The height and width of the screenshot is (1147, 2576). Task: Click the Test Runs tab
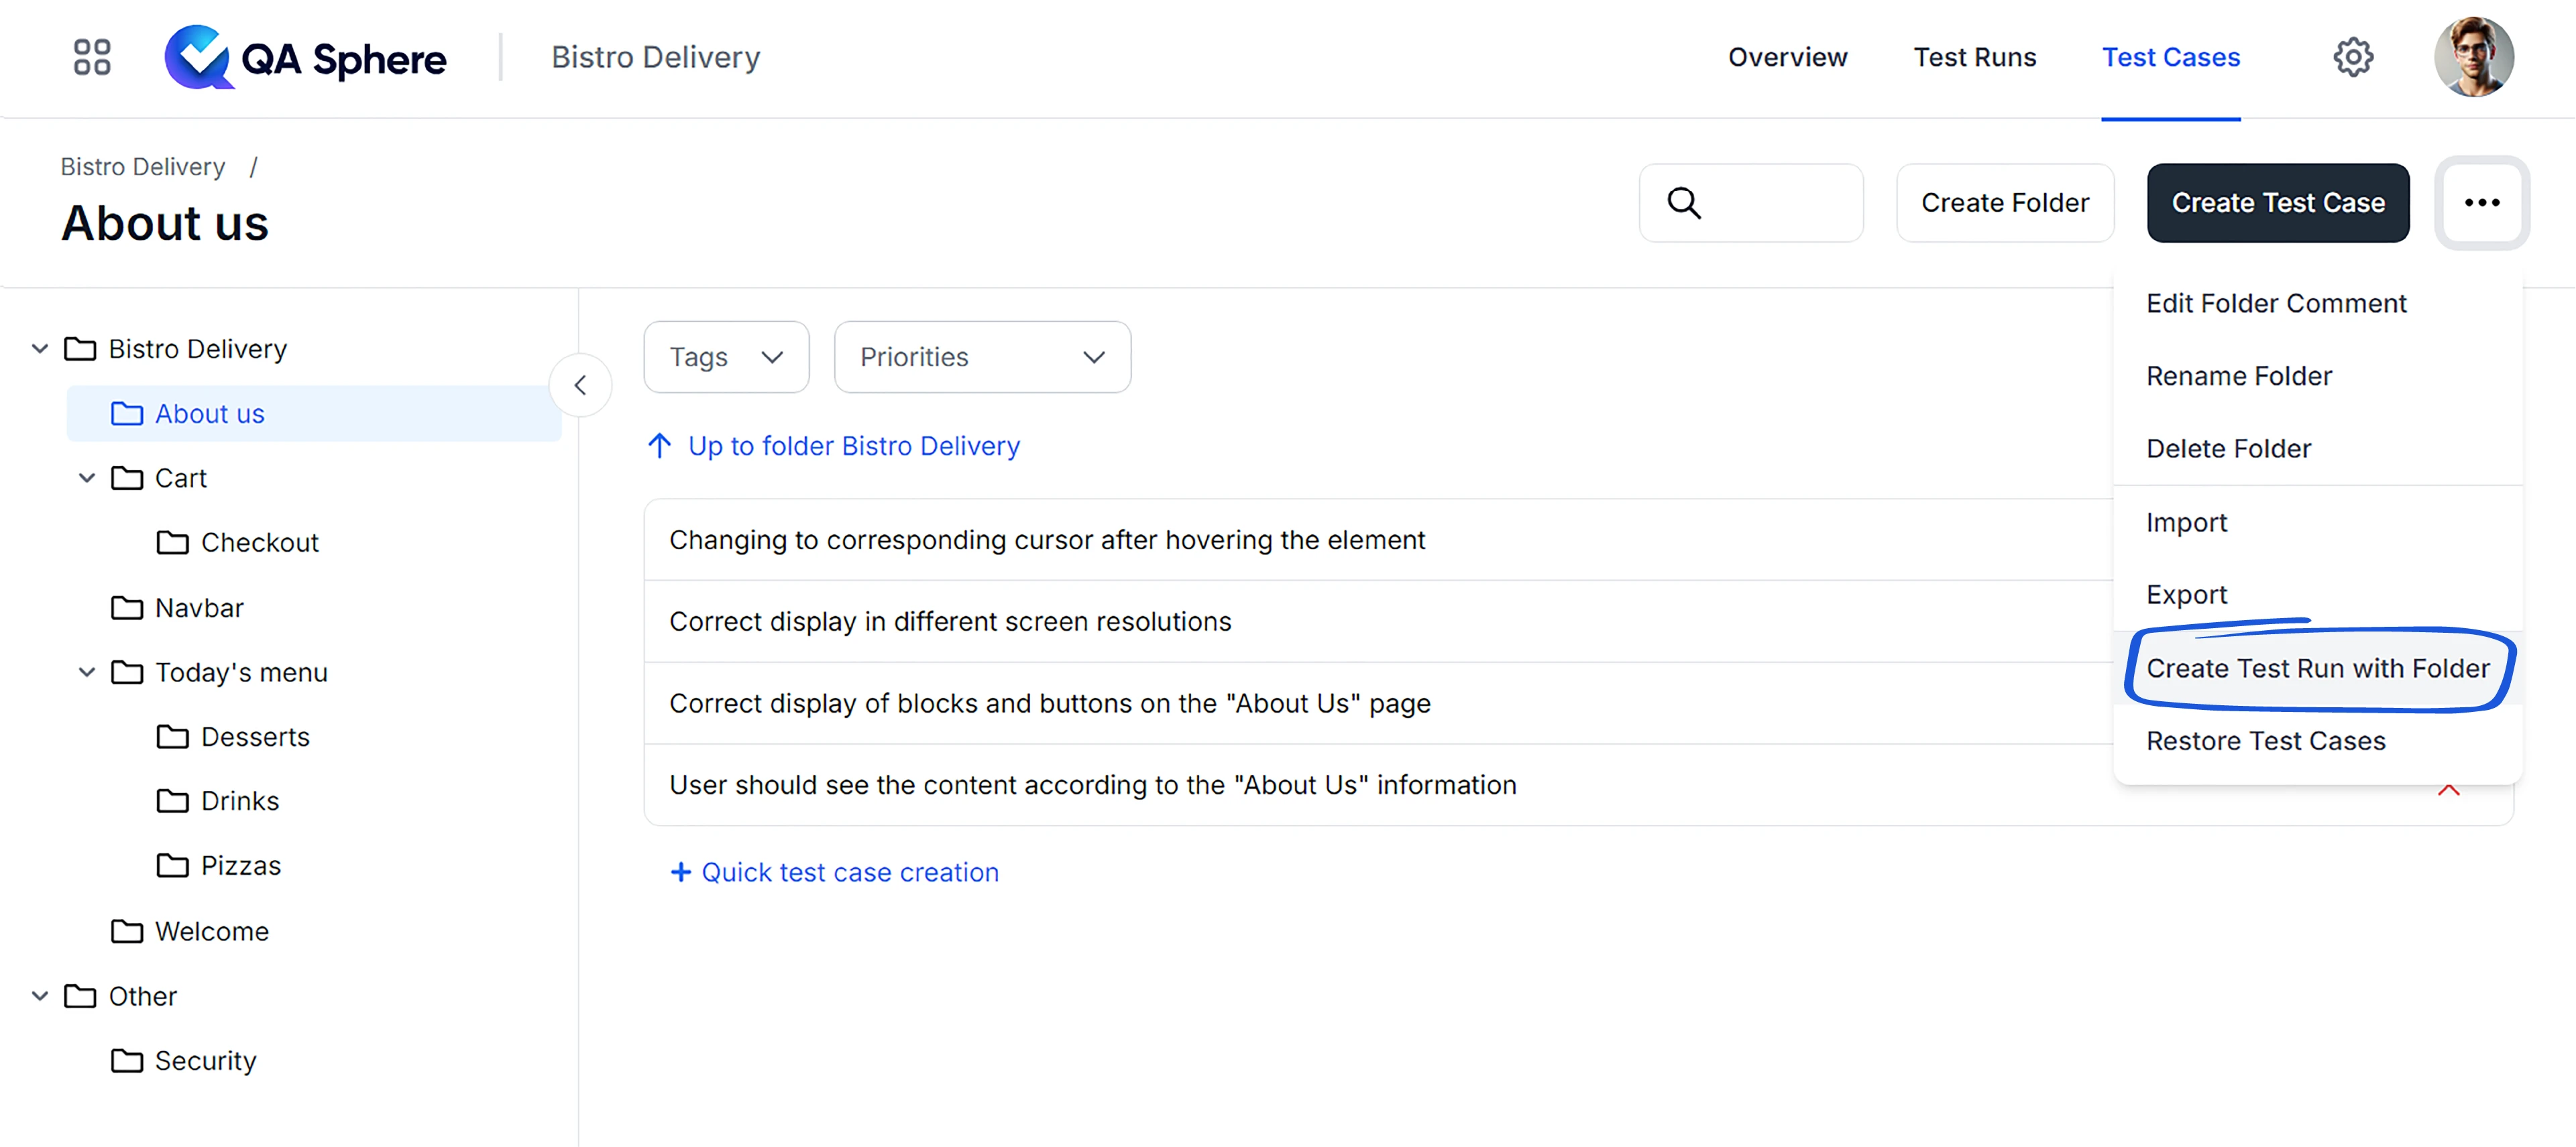click(x=1974, y=56)
